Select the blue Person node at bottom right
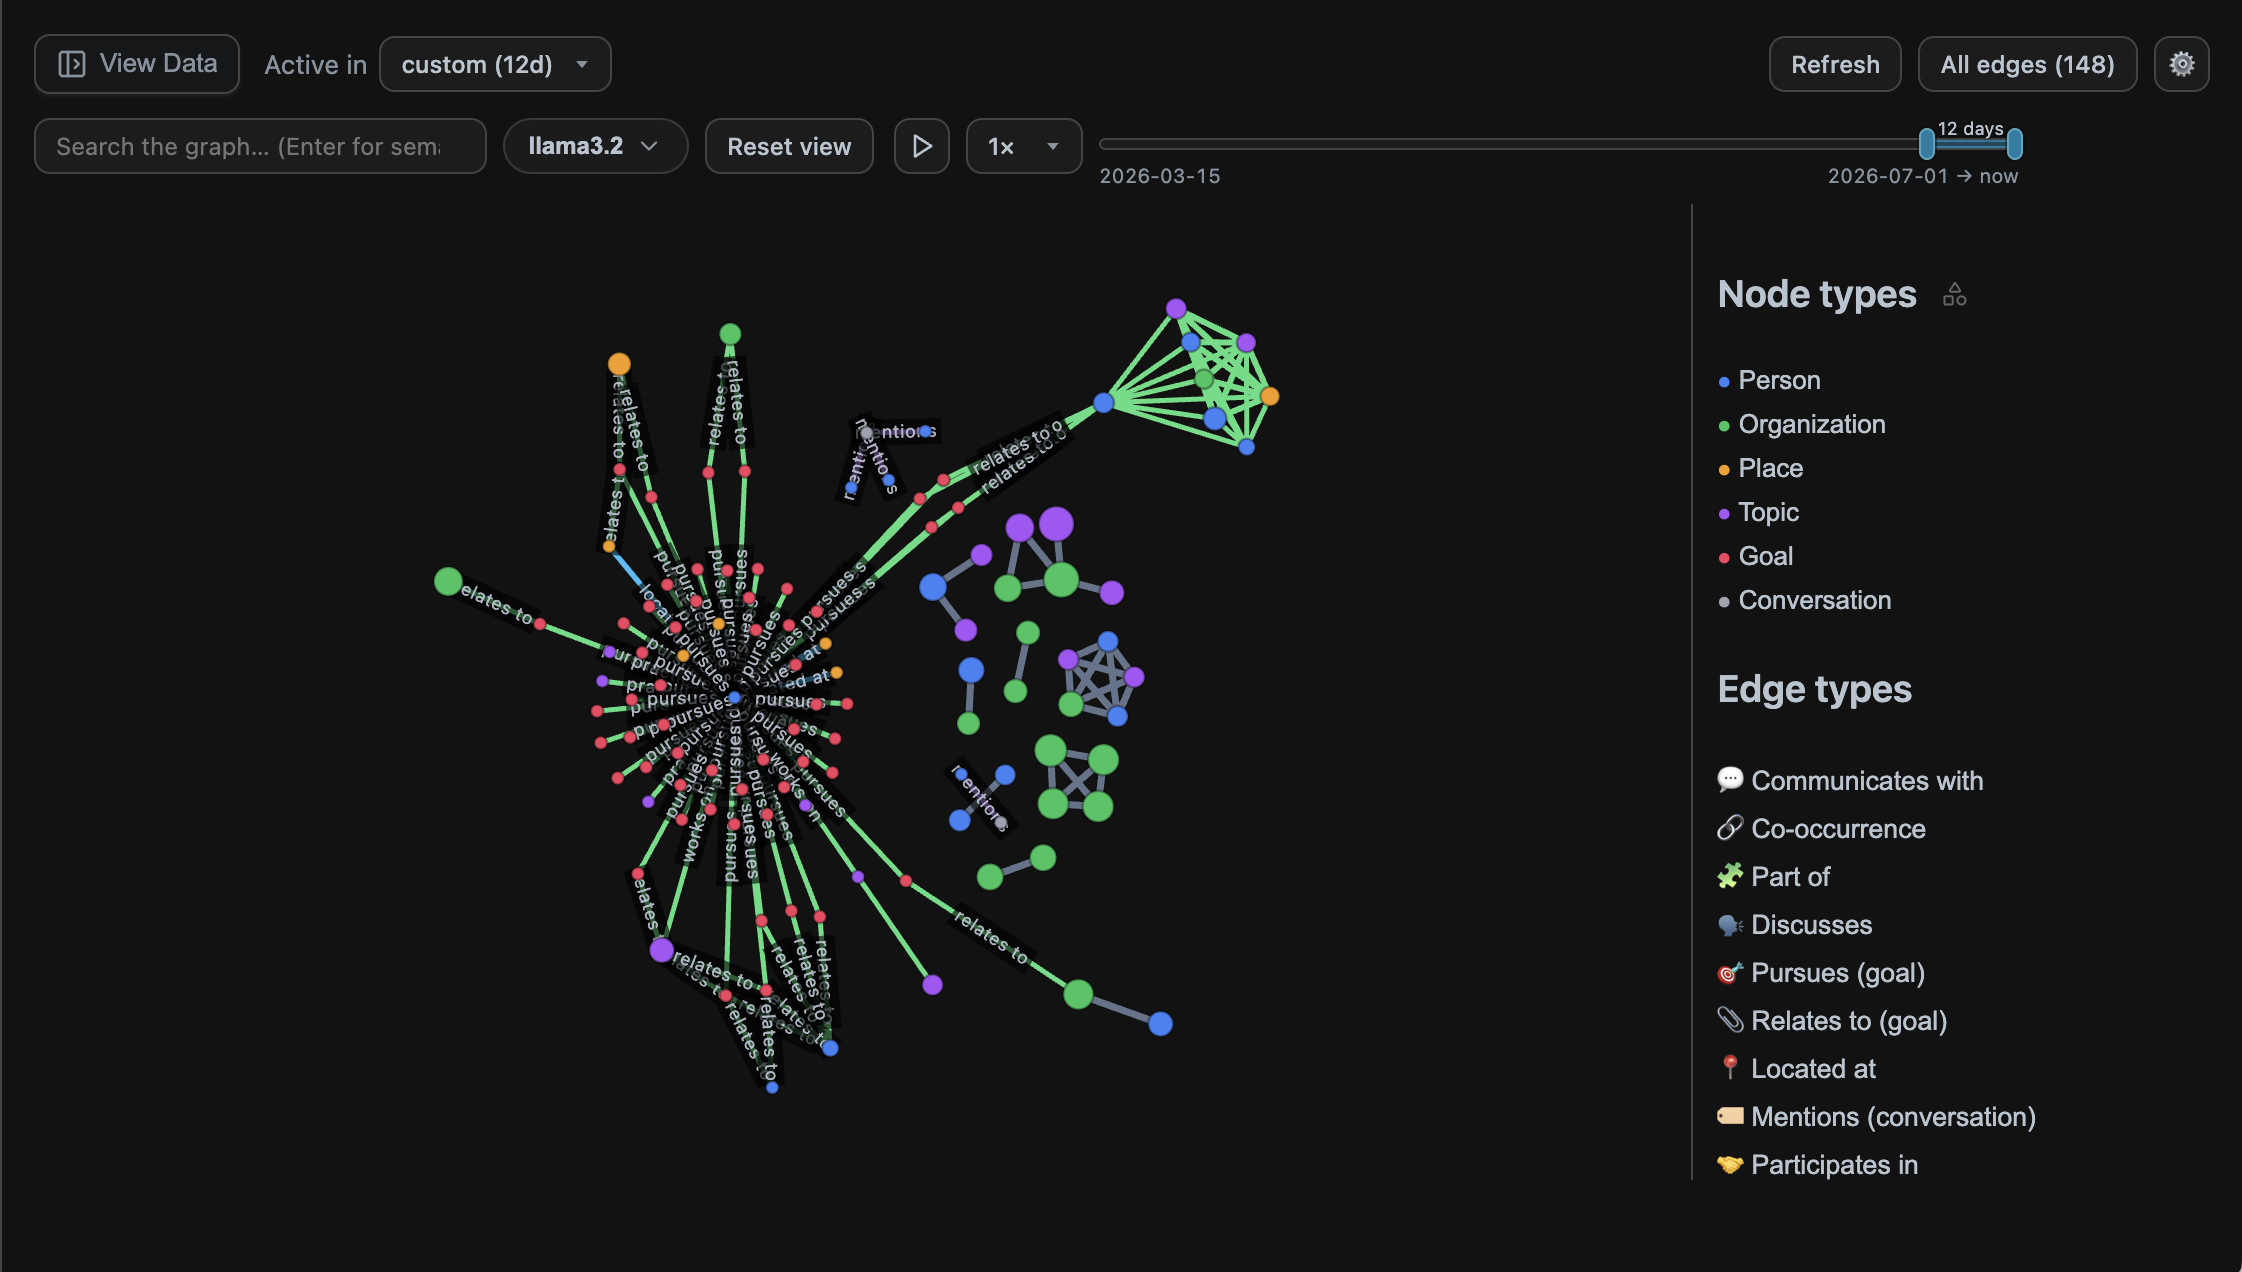 coord(1160,1023)
